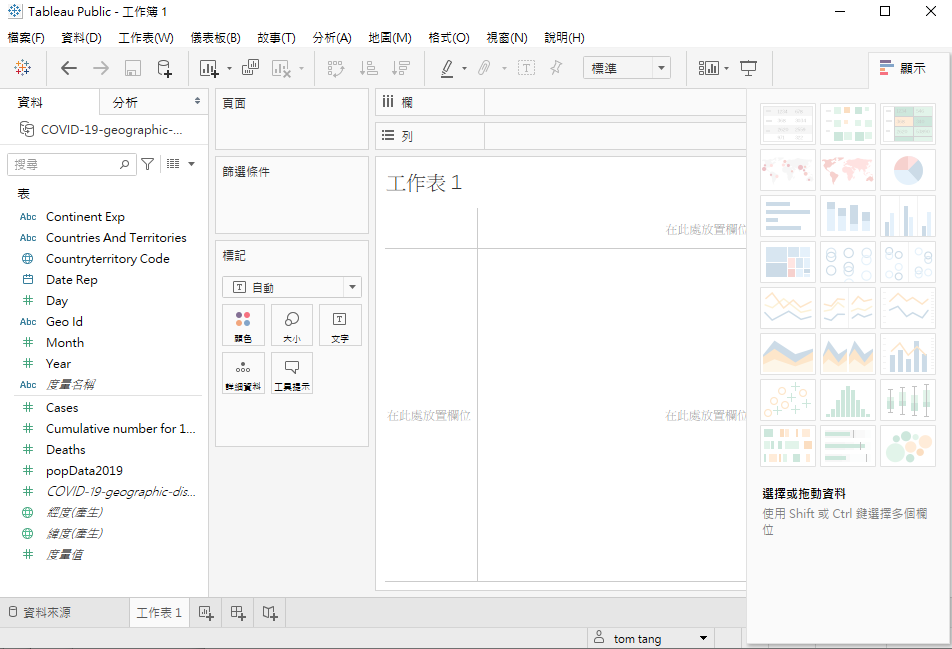The image size is (952, 649).
Task: Click the fix axes pin icon
Action: pos(556,68)
